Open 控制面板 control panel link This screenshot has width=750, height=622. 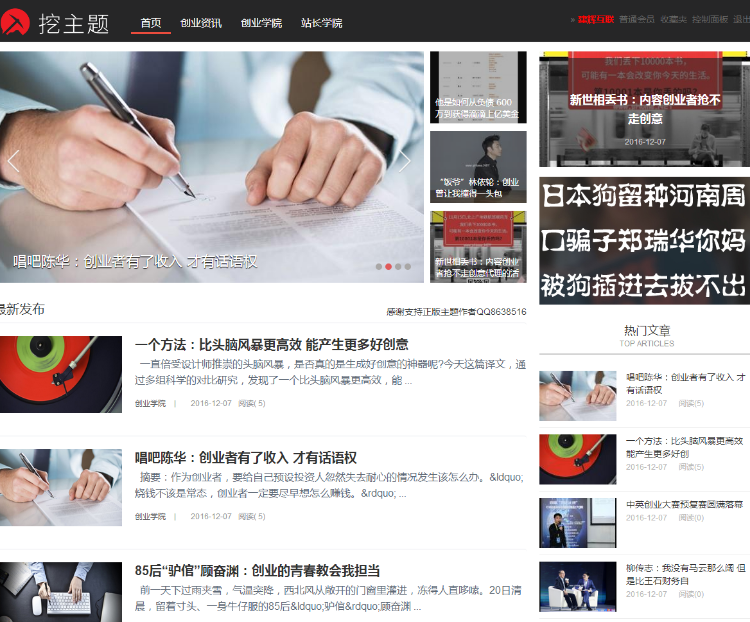(710, 19)
